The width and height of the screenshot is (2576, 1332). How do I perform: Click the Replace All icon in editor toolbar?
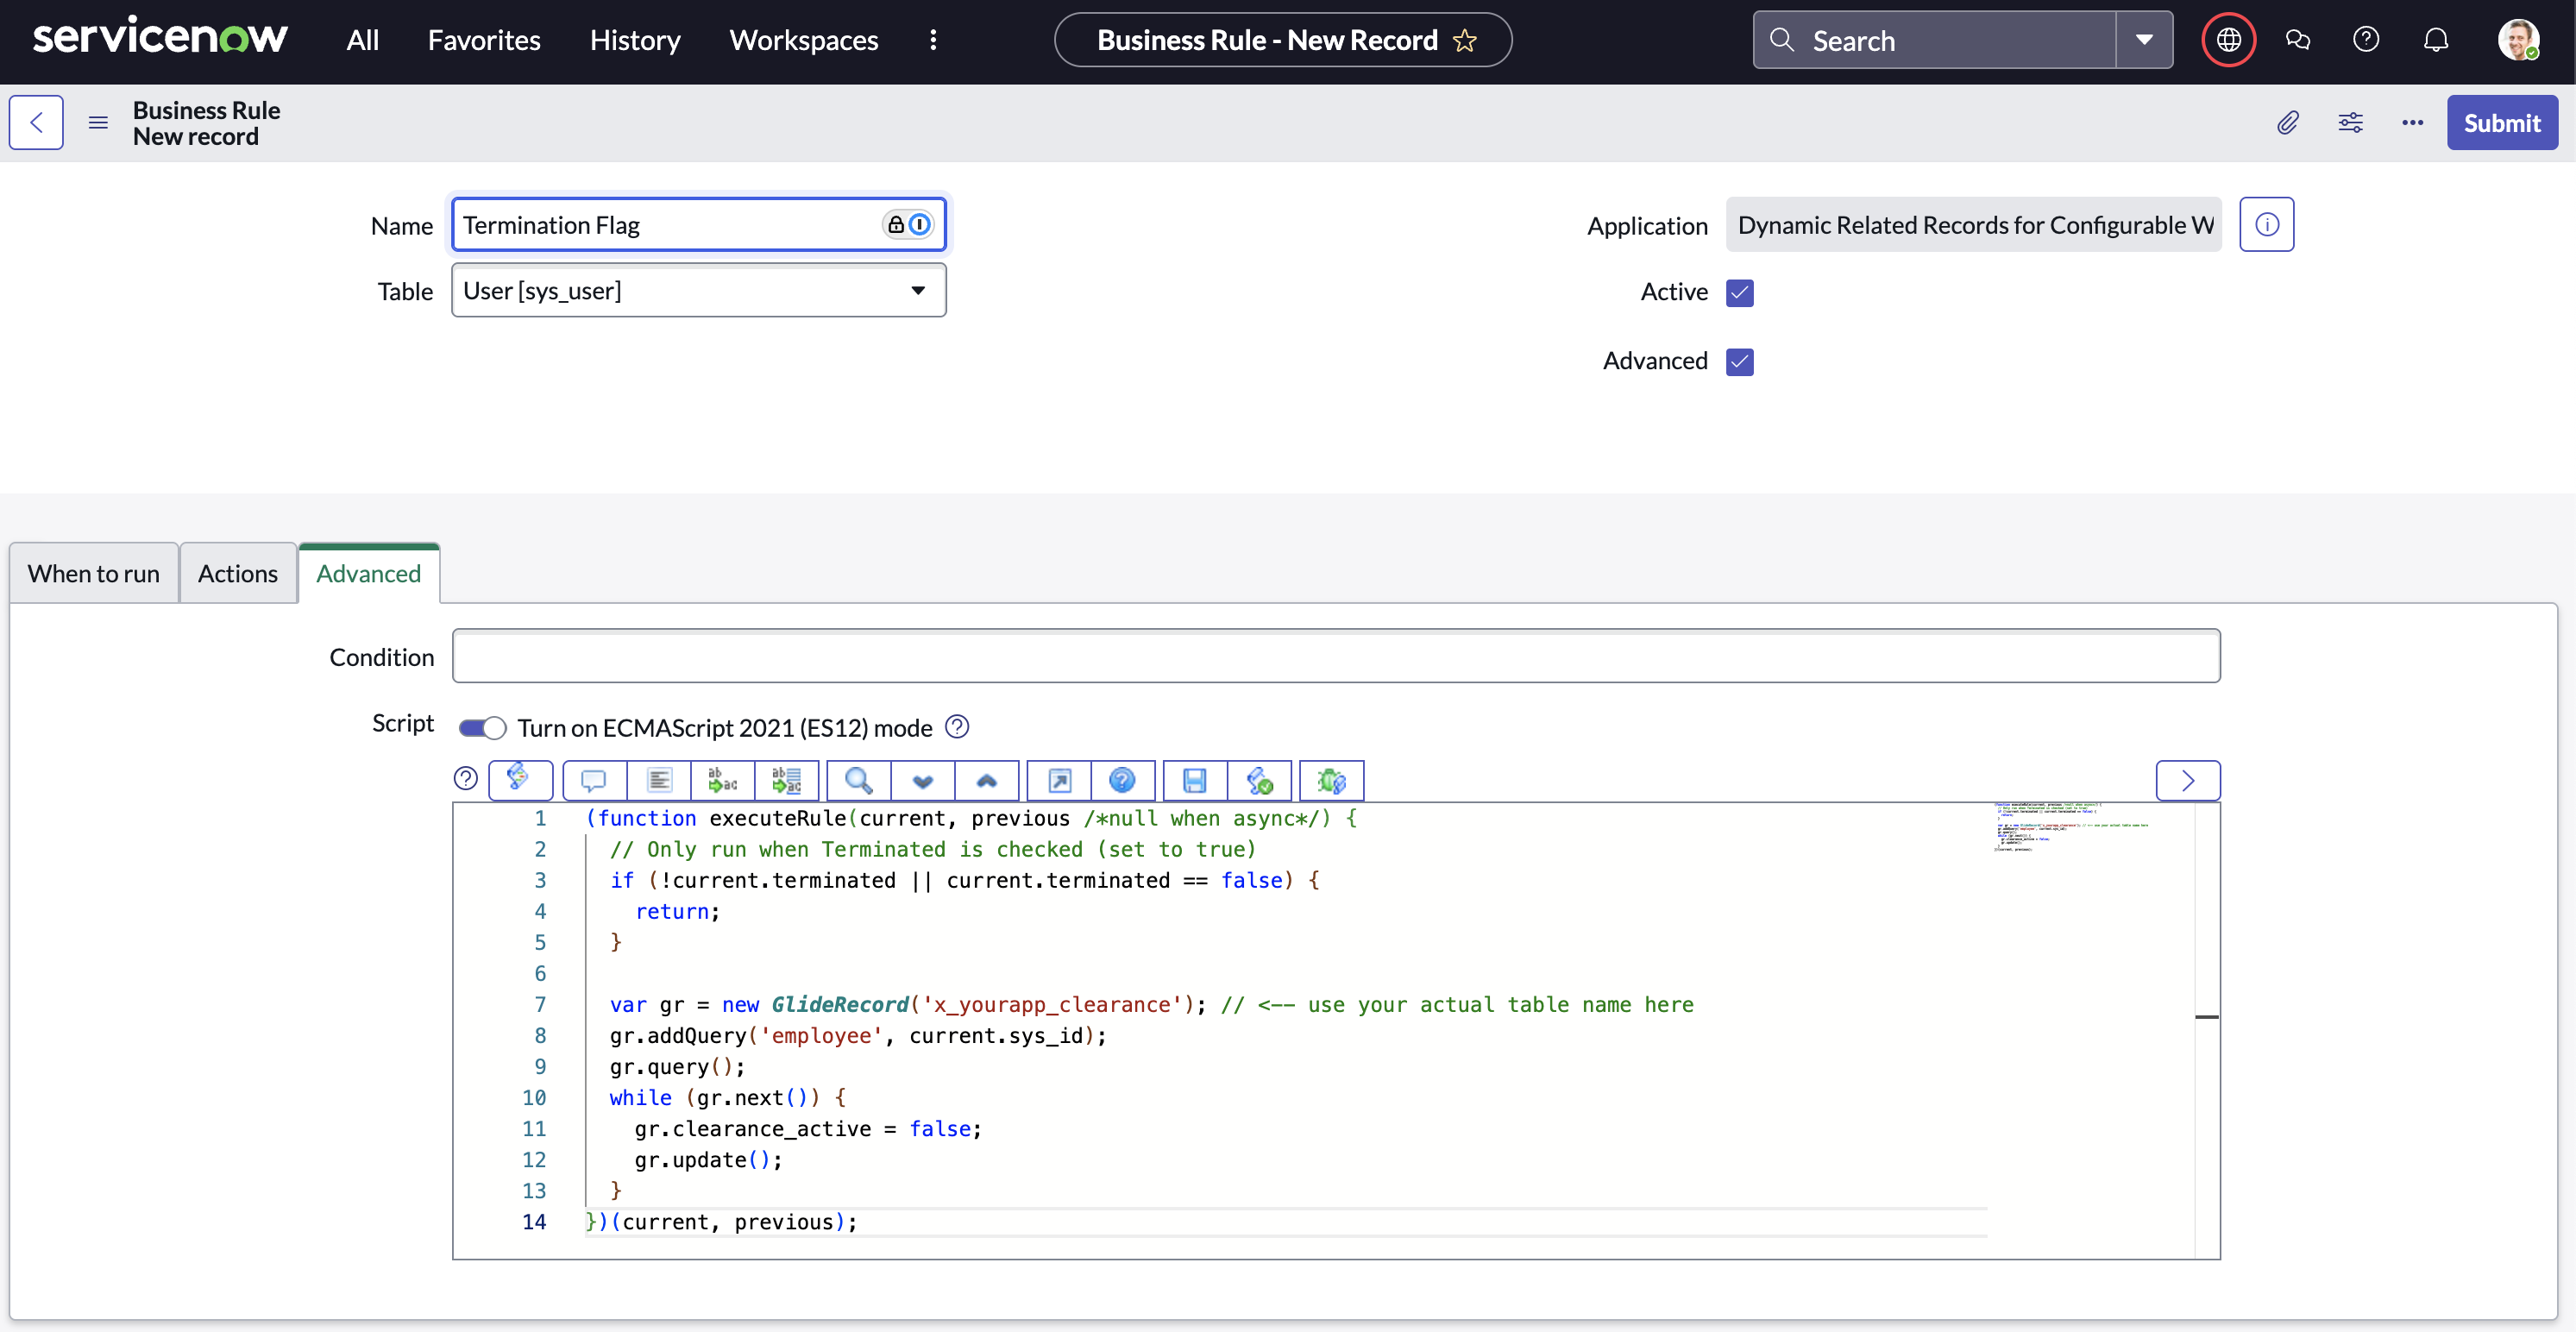click(787, 780)
